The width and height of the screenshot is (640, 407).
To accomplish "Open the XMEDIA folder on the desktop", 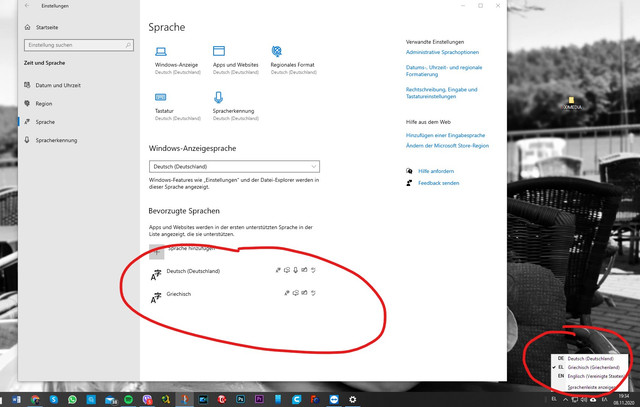I will point(572,103).
